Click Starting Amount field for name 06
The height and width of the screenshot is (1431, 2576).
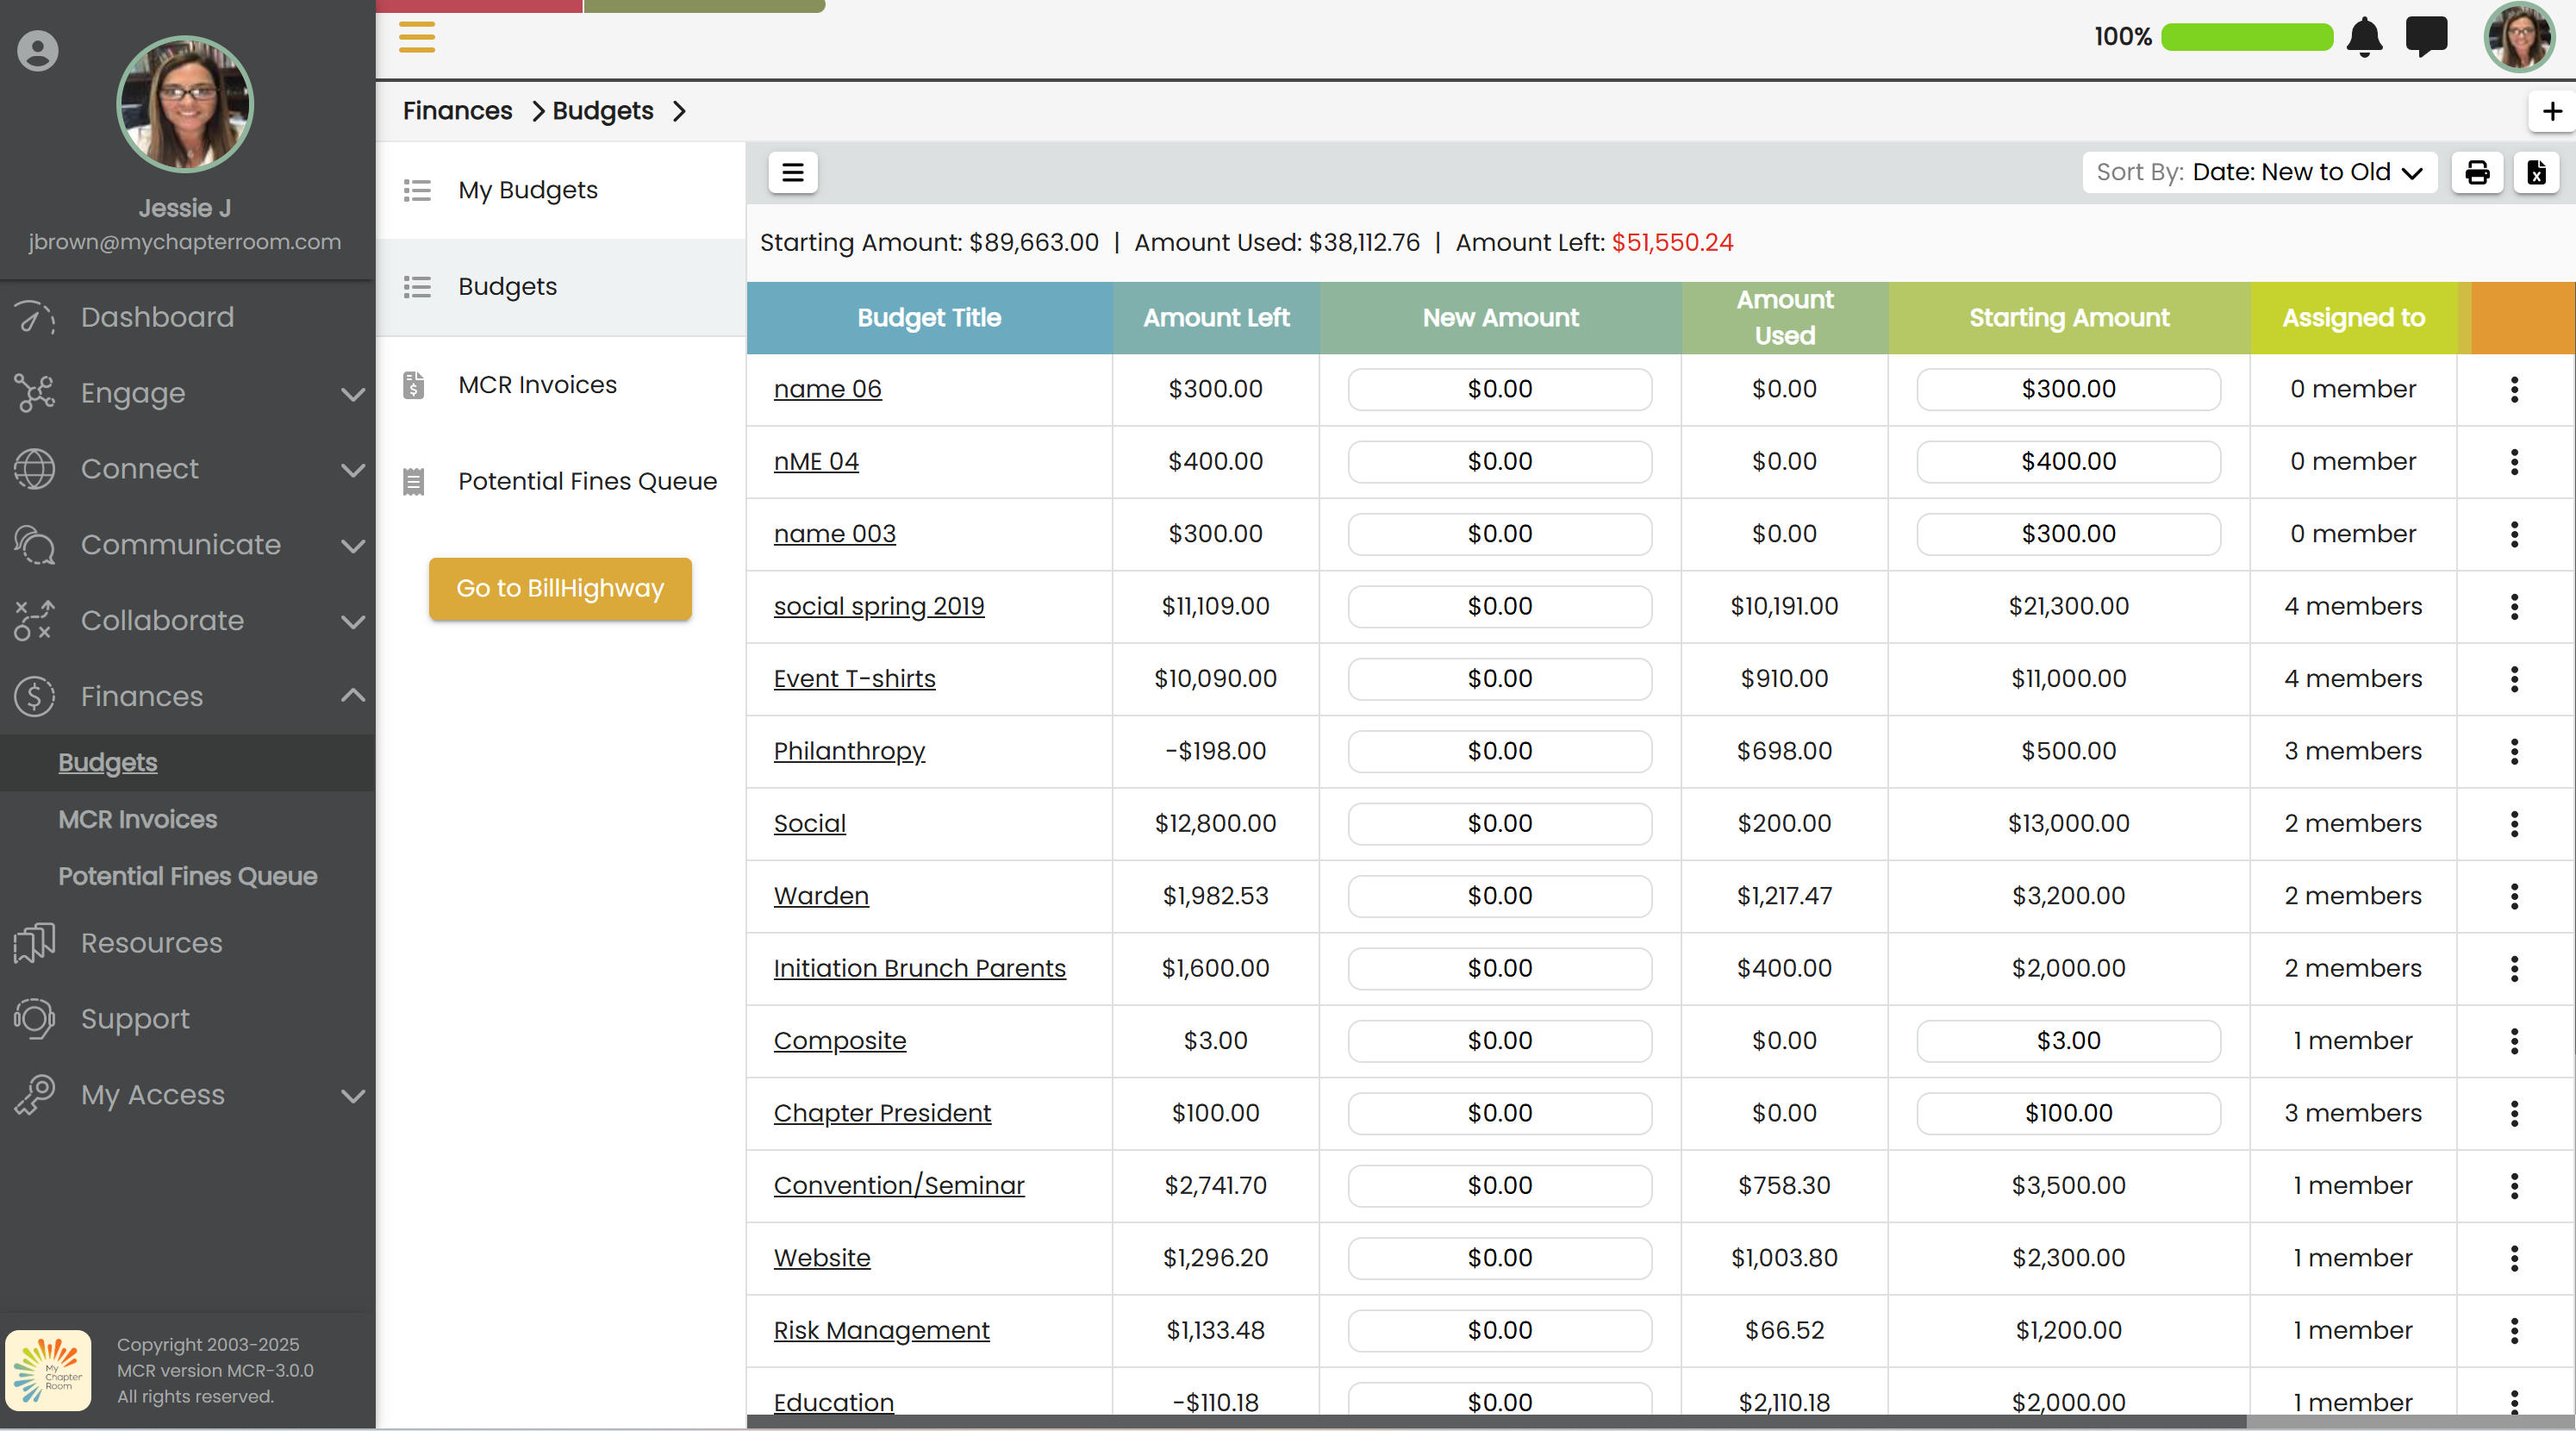tap(2068, 389)
